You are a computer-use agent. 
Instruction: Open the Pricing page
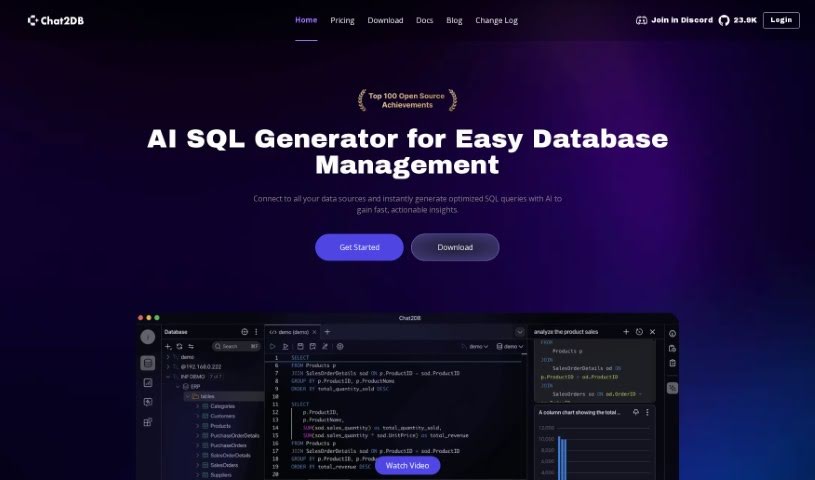pos(342,20)
